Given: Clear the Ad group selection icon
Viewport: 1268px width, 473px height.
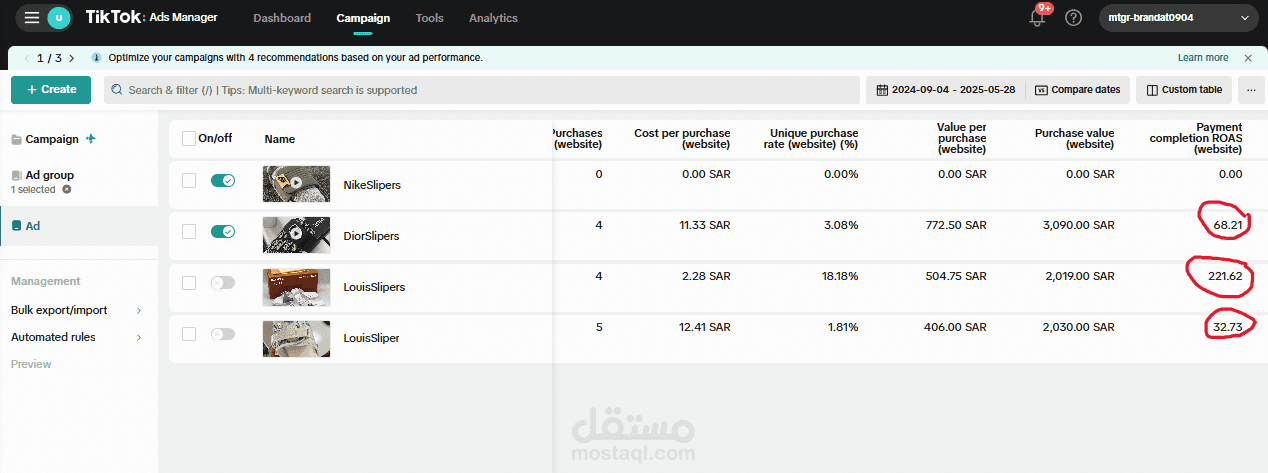Looking at the screenshot, I should click(x=67, y=189).
